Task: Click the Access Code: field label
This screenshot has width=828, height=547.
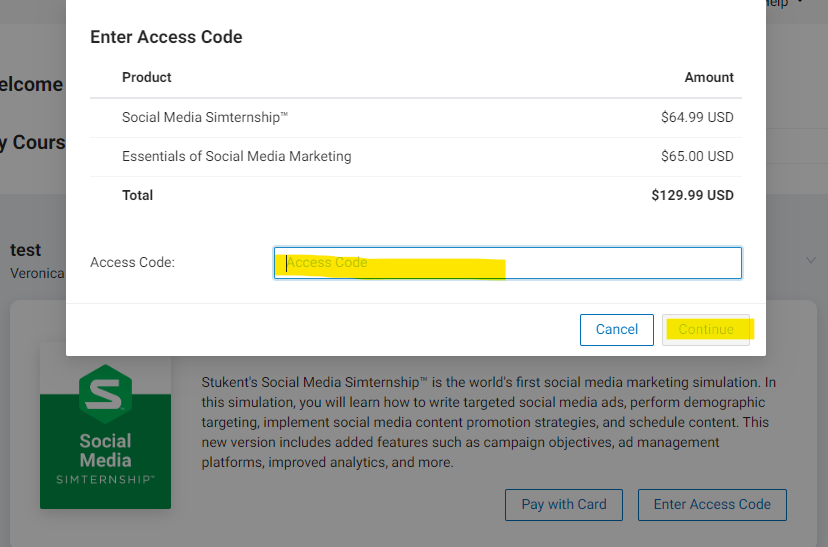Action: click(132, 263)
